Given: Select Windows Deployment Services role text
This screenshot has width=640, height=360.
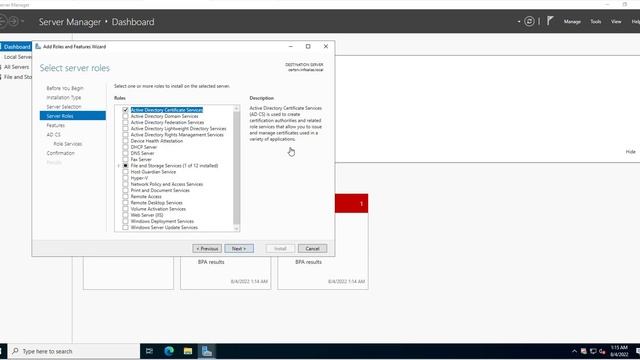Looking at the screenshot, I should tap(162, 221).
